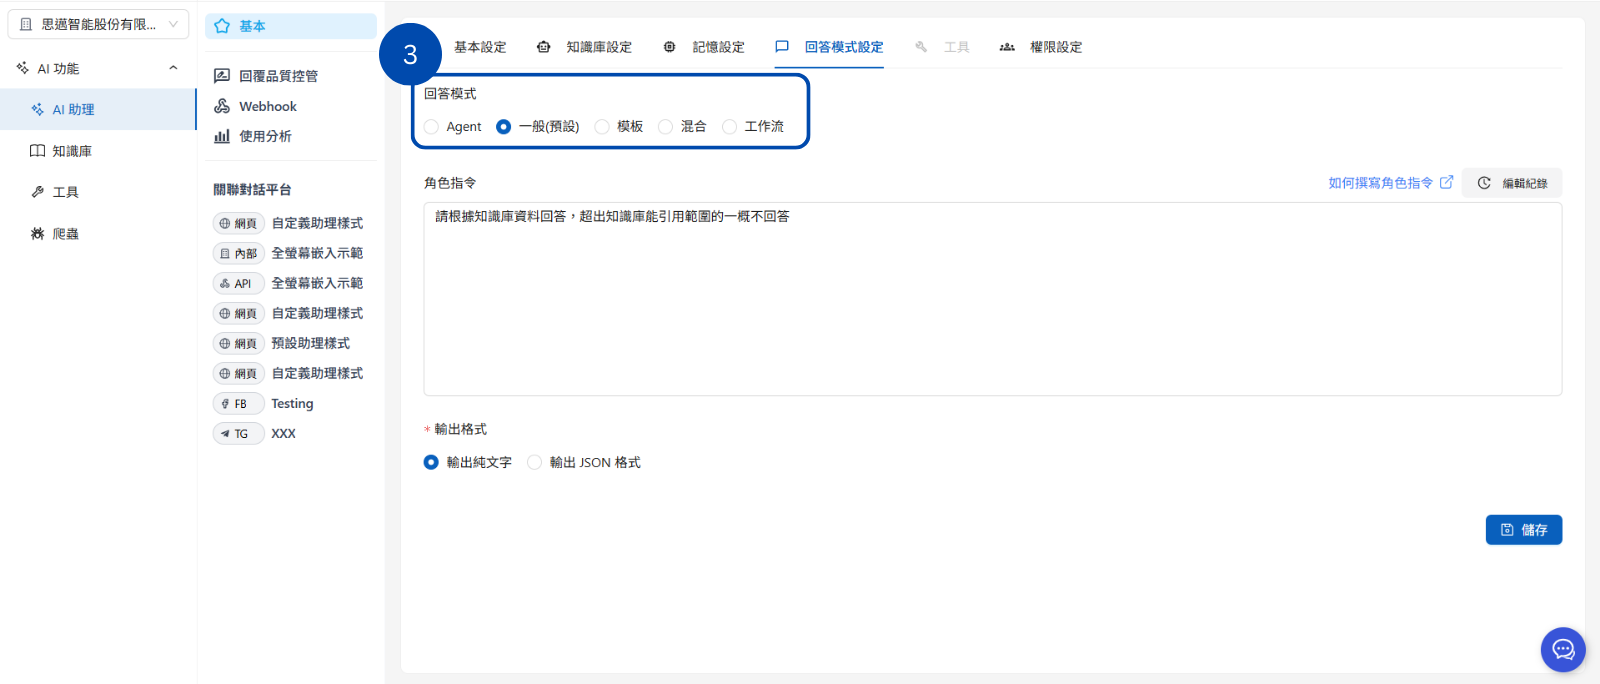
Task: Select the 工作流 answer mode
Action: tap(730, 127)
